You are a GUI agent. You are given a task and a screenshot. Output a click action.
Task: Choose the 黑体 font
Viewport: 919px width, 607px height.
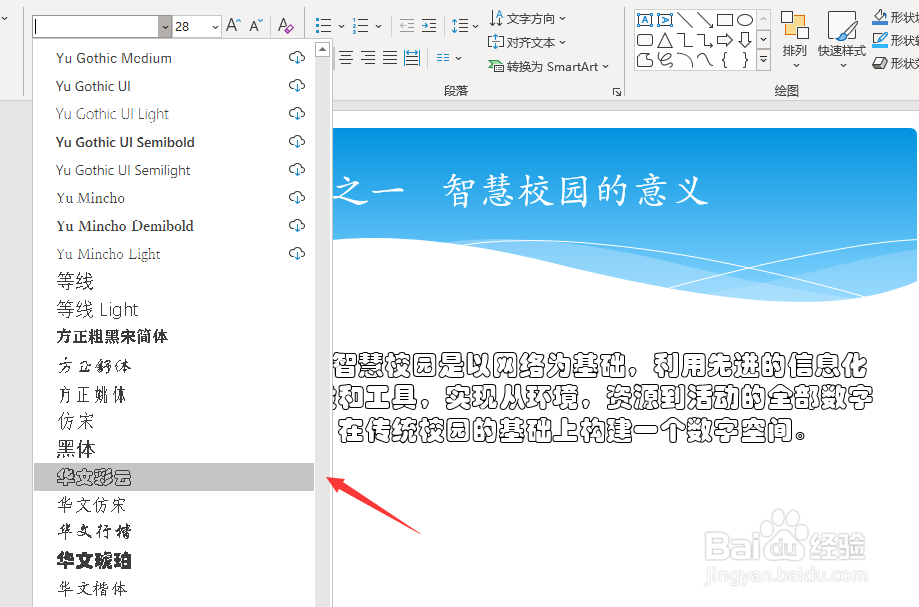174,449
